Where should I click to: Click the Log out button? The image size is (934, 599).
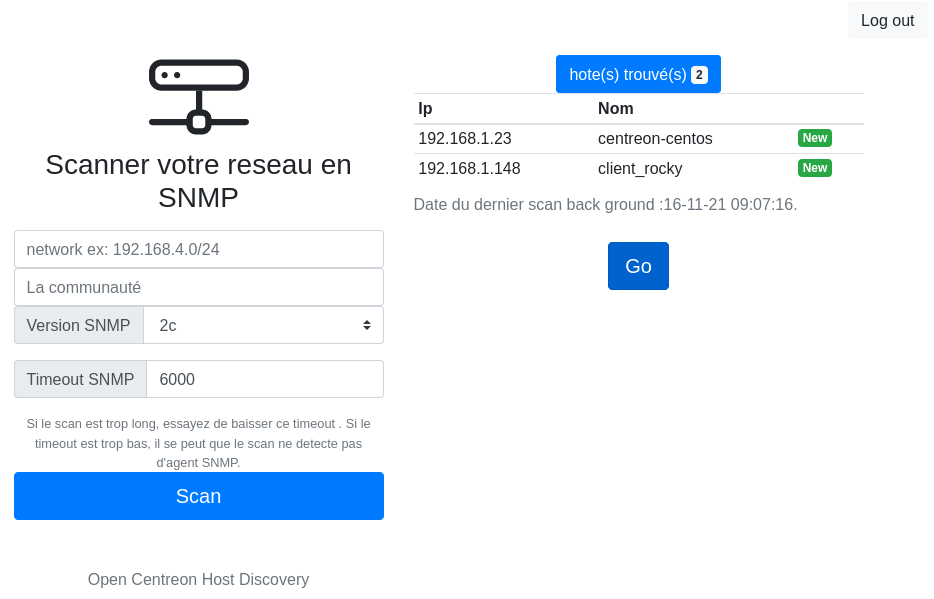click(887, 20)
